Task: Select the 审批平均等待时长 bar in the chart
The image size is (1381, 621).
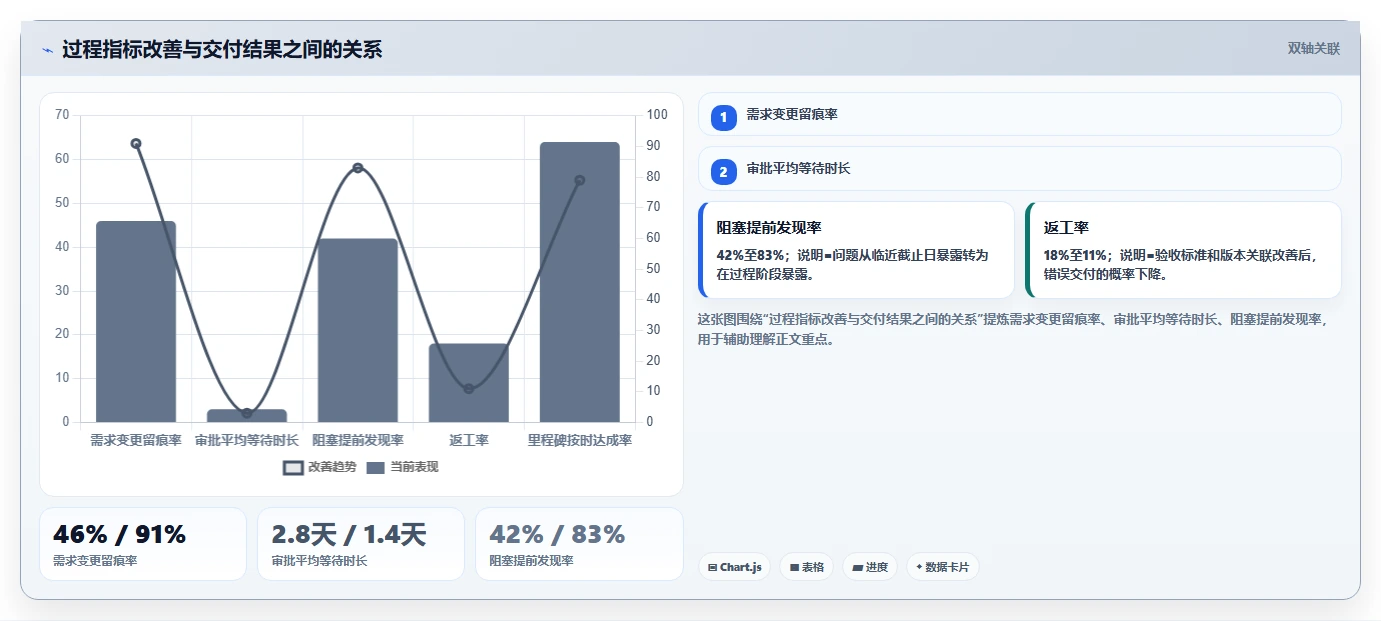Action: point(247,416)
